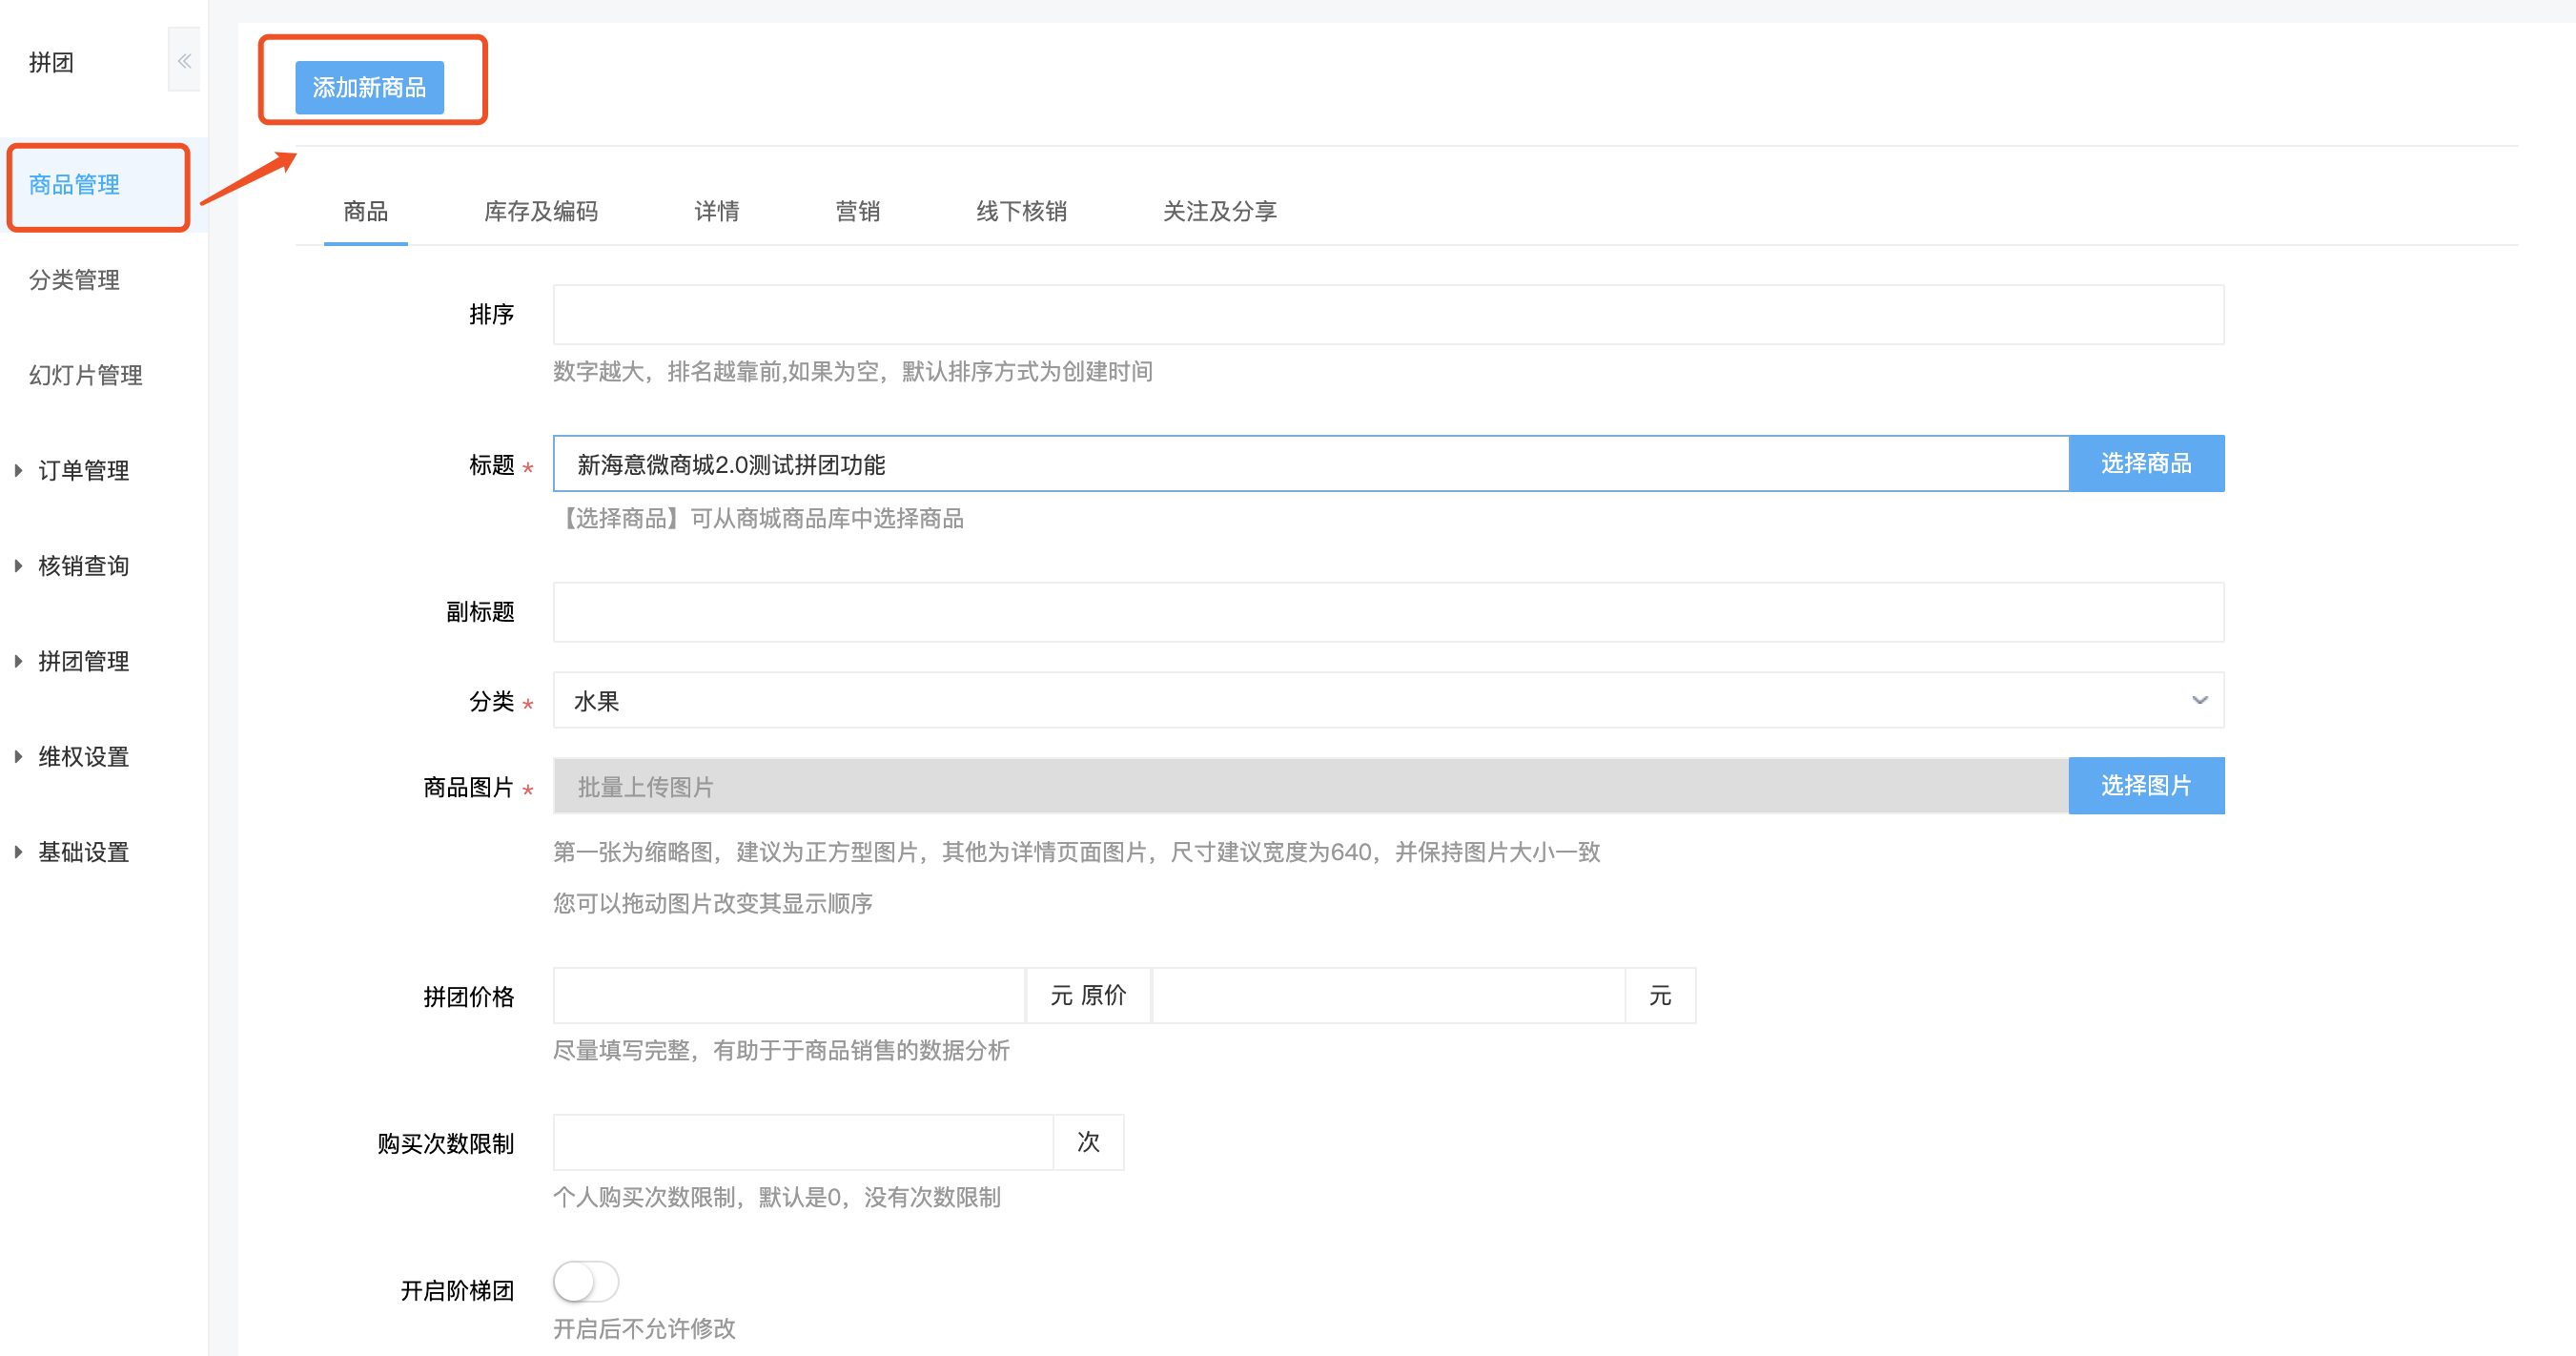Collapse the sidebar with the double-chevron icon
Viewport: 2576px width, 1356px height.
pyautogui.click(x=184, y=60)
